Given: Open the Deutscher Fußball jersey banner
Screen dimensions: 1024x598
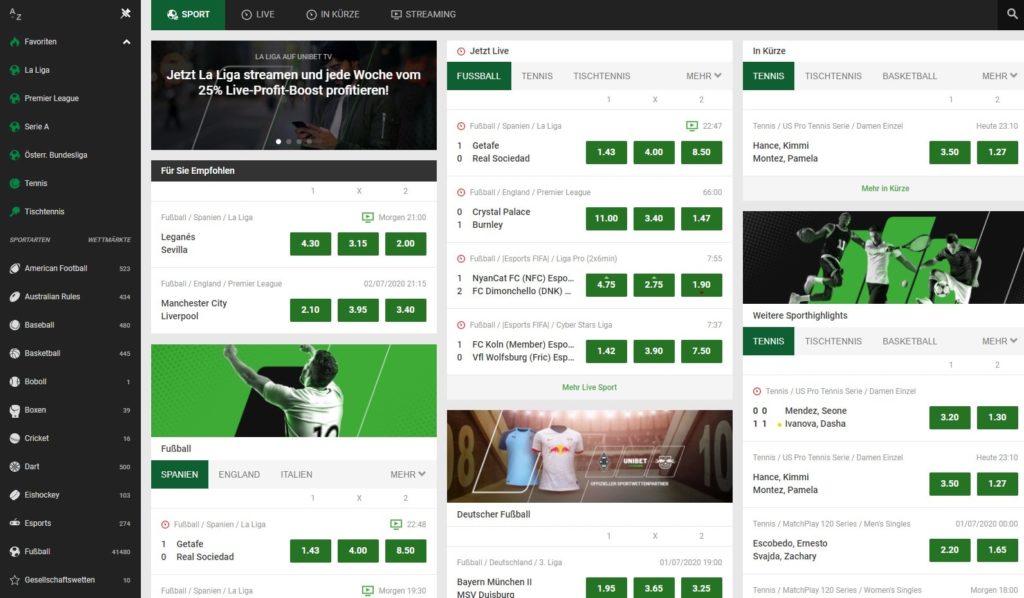Looking at the screenshot, I should pos(590,456).
